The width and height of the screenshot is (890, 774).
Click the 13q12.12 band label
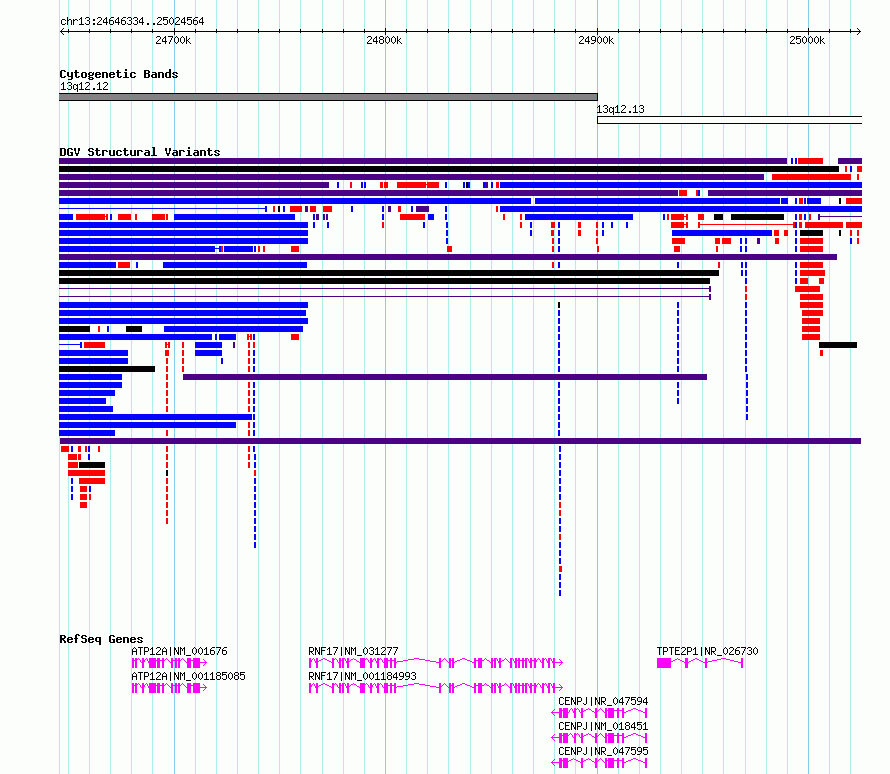(x=84, y=86)
